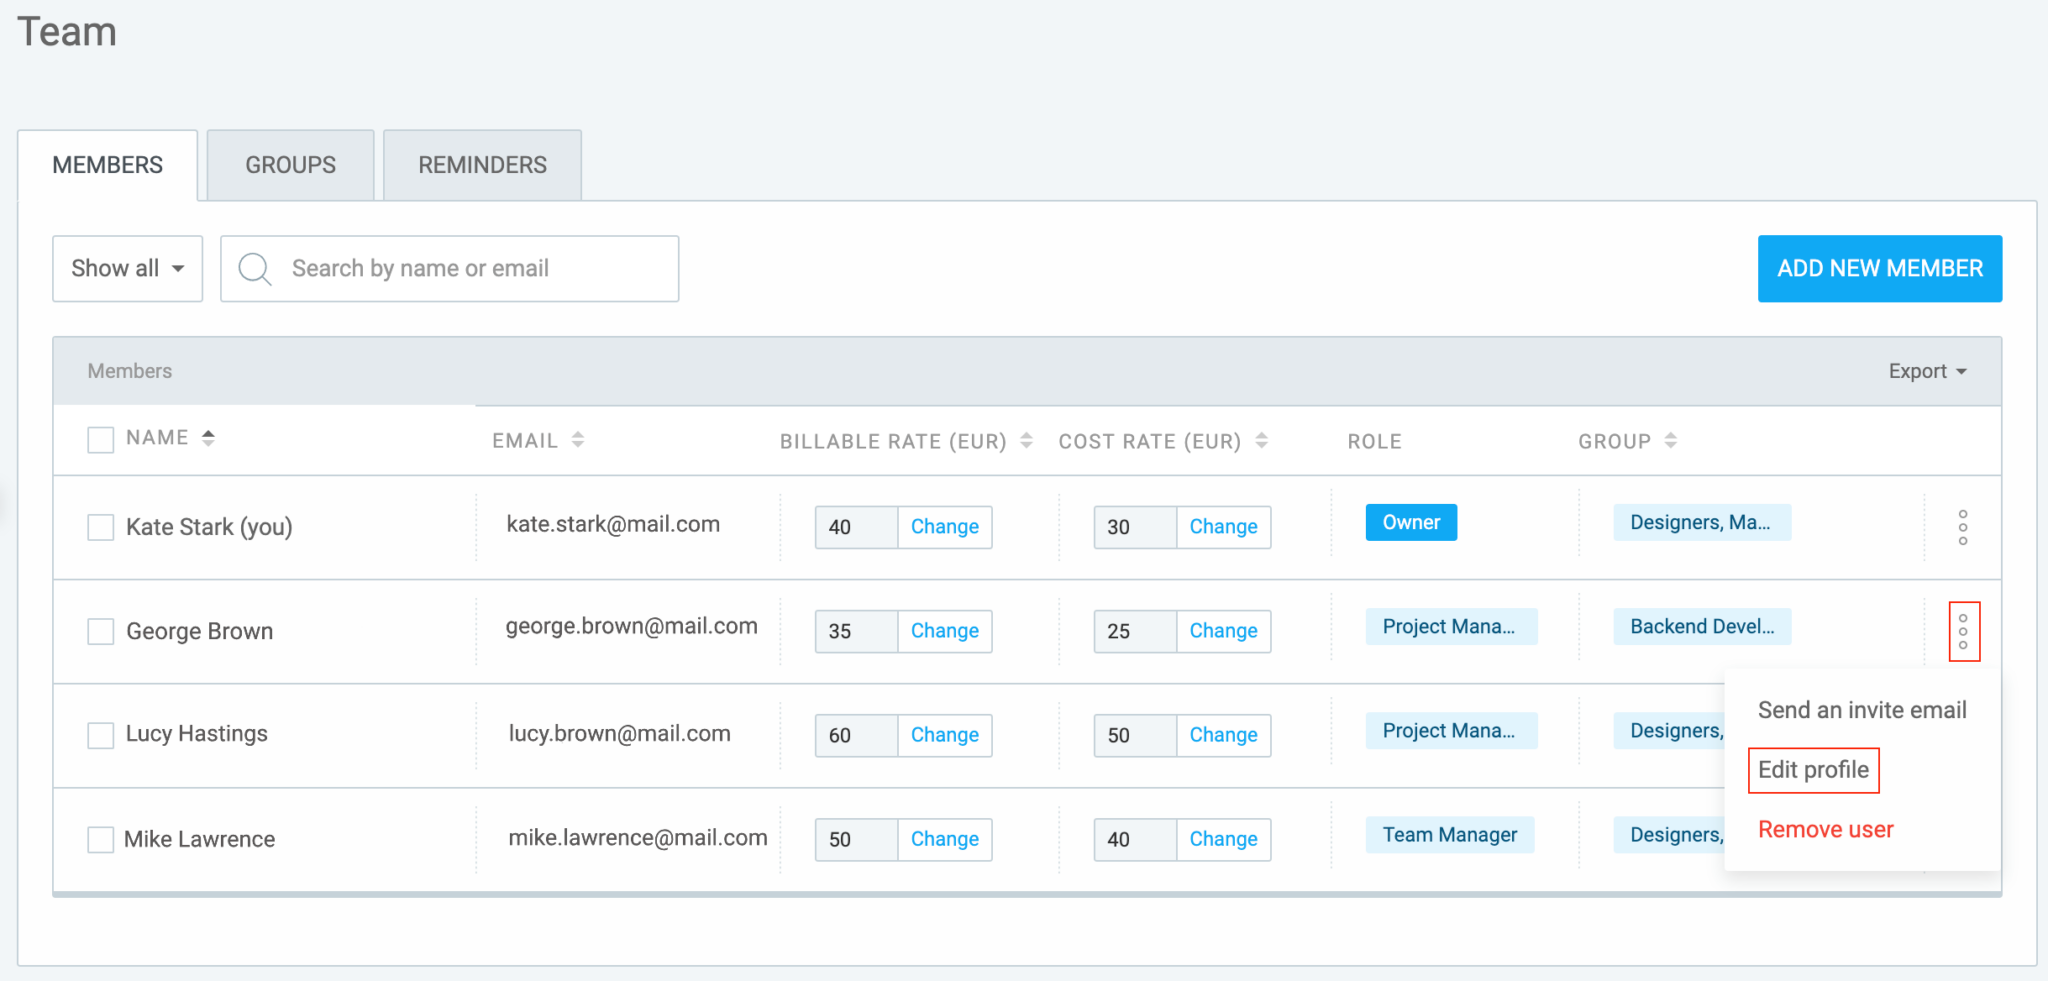This screenshot has height=981, width=2048.
Task: Check the box next to George Brown
Action: 101,631
